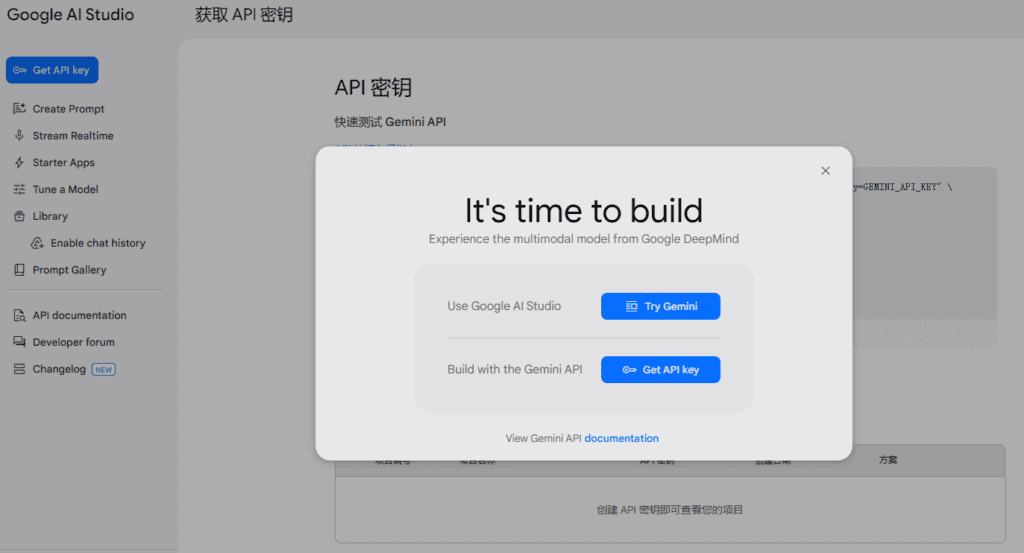Click Get API key button in dialog
Viewport: 1024px width, 553px height.
pyautogui.click(x=660, y=370)
